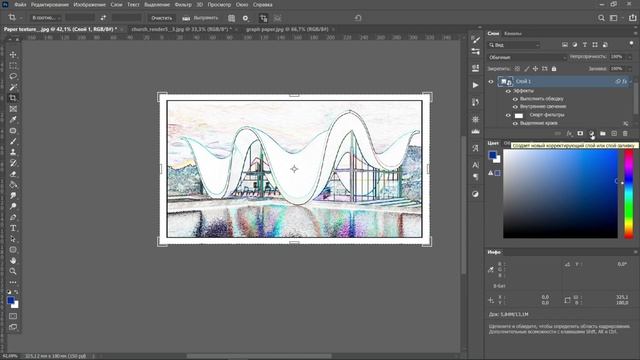Create a new group folder icon
The width and height of the screenshot is (640, 360).
click(602, 133)
